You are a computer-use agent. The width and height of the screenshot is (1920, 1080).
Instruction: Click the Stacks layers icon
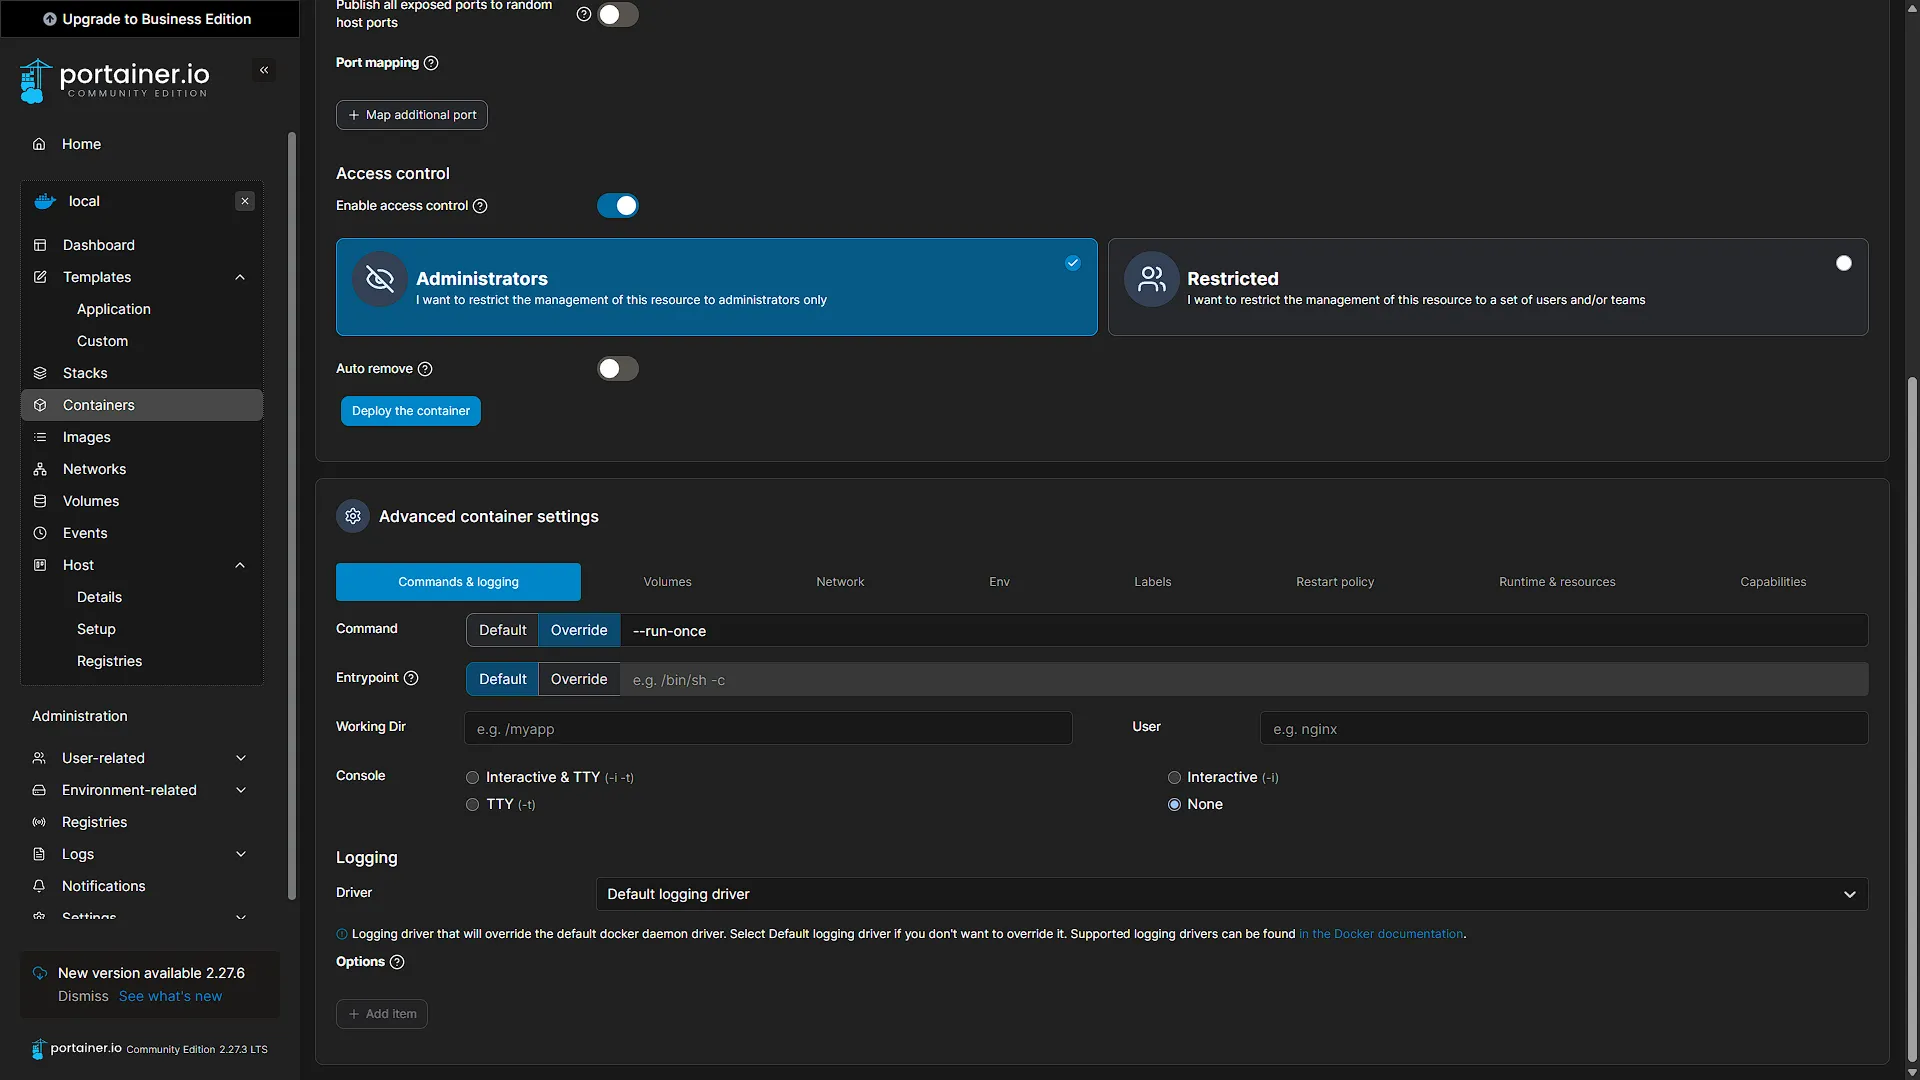[x=40, y=373]
